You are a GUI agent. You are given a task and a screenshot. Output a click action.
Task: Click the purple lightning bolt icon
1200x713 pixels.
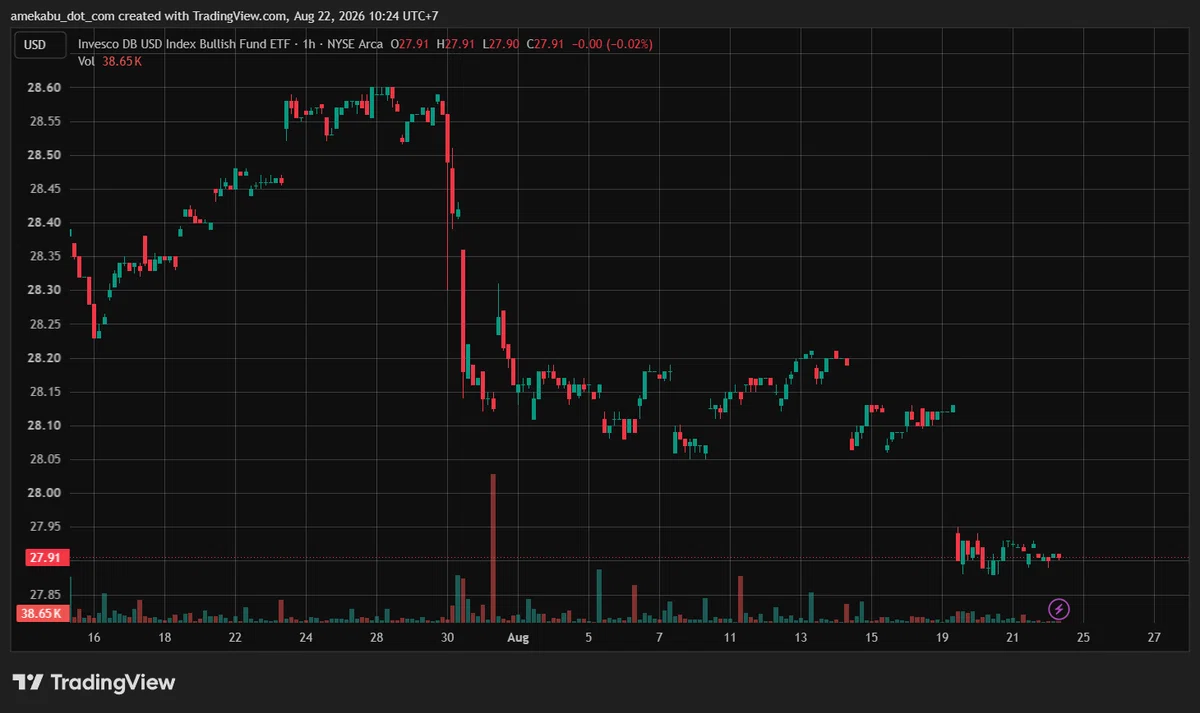coord(1059,608)
